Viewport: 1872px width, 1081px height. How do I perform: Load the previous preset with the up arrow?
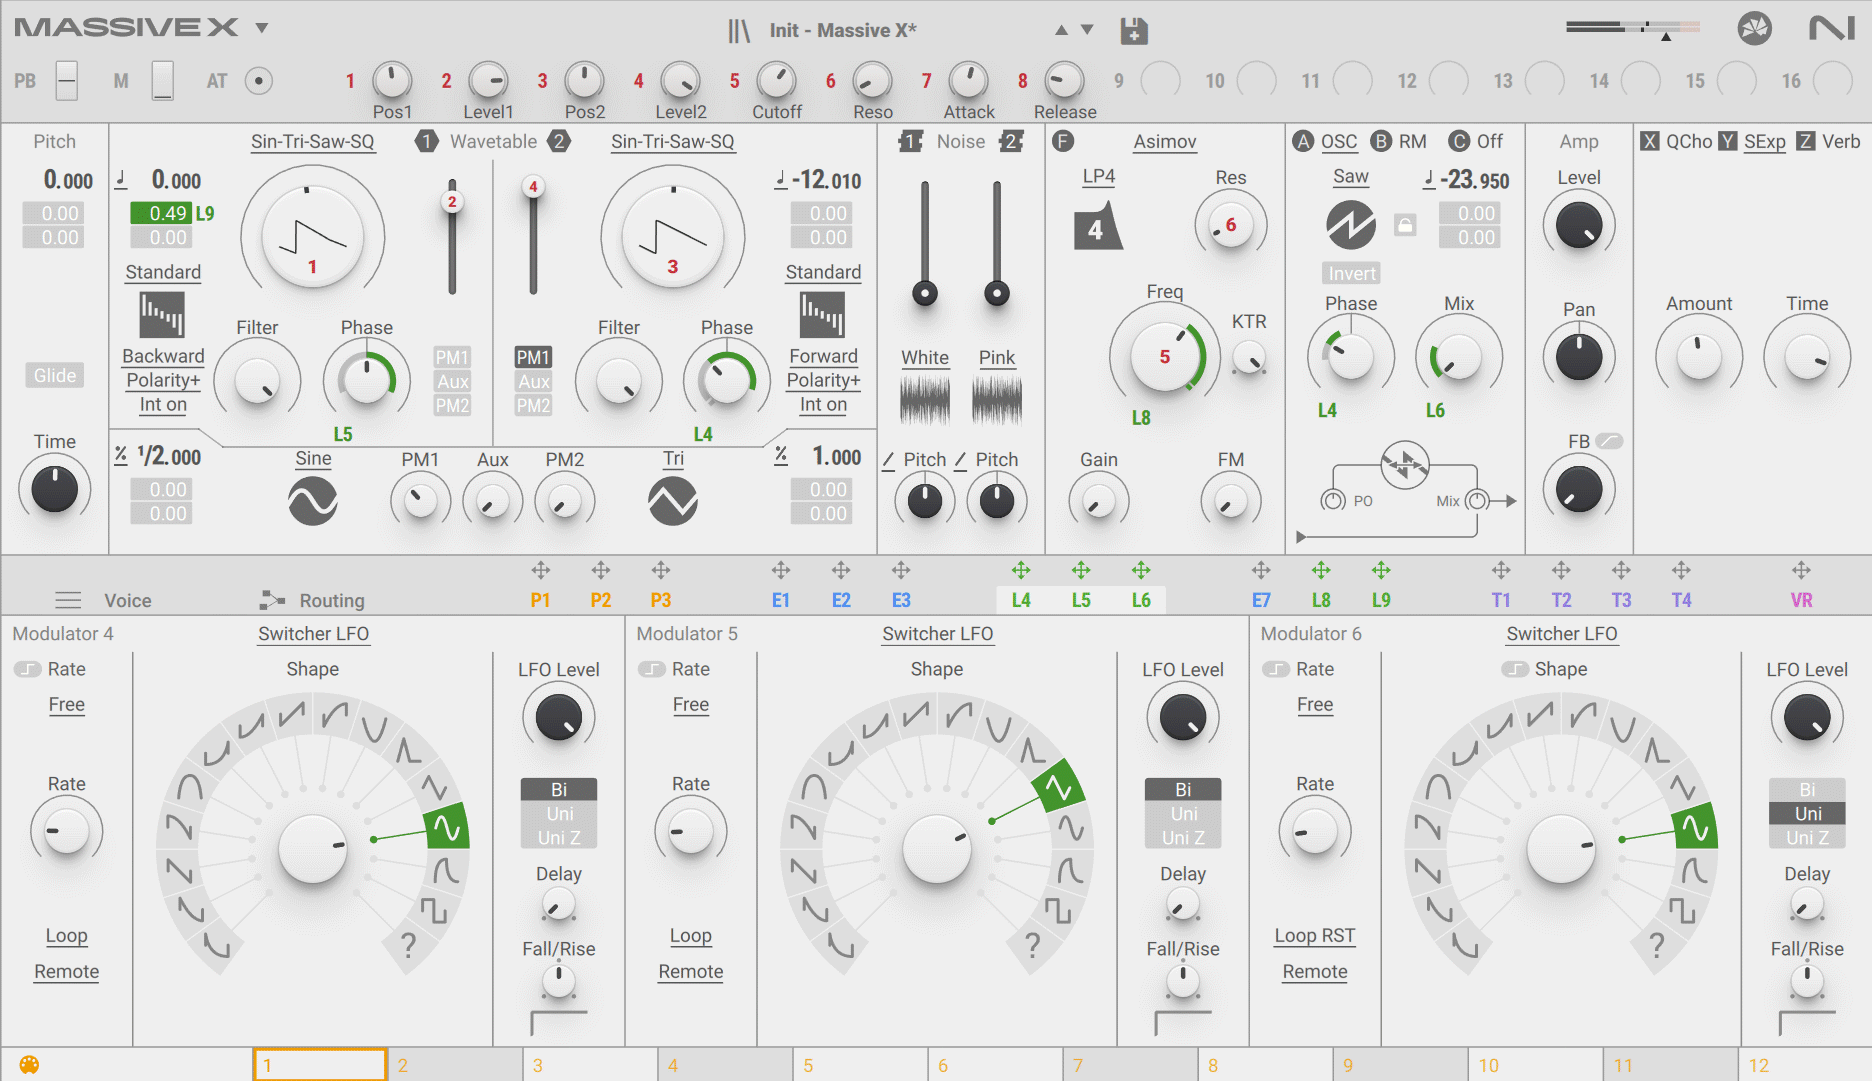tap(1061, 30)
